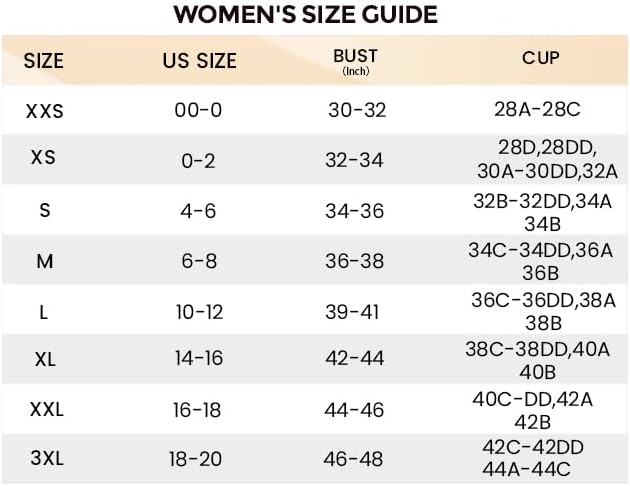Click the WOMEN'S SIZE GUIDE title

pos(305,15)
